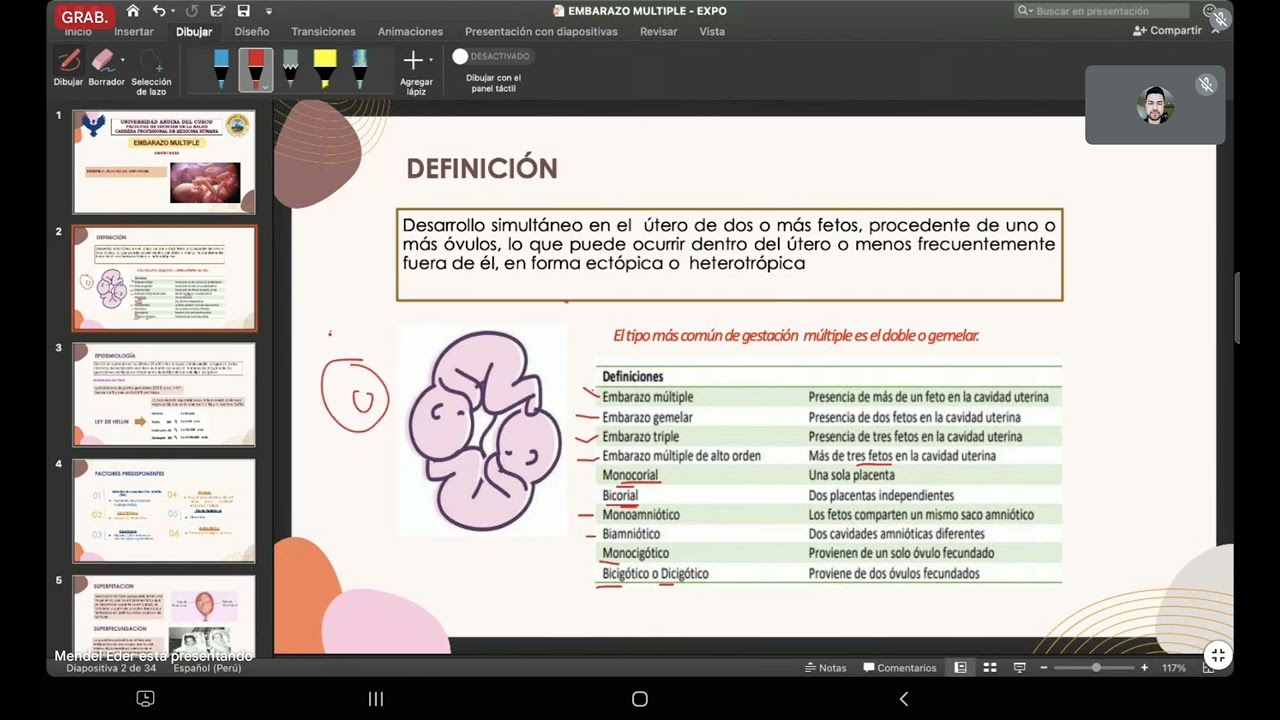Open the Inicio tab
The height and width of the screenshot is (720, 1280).
point(78,31)
